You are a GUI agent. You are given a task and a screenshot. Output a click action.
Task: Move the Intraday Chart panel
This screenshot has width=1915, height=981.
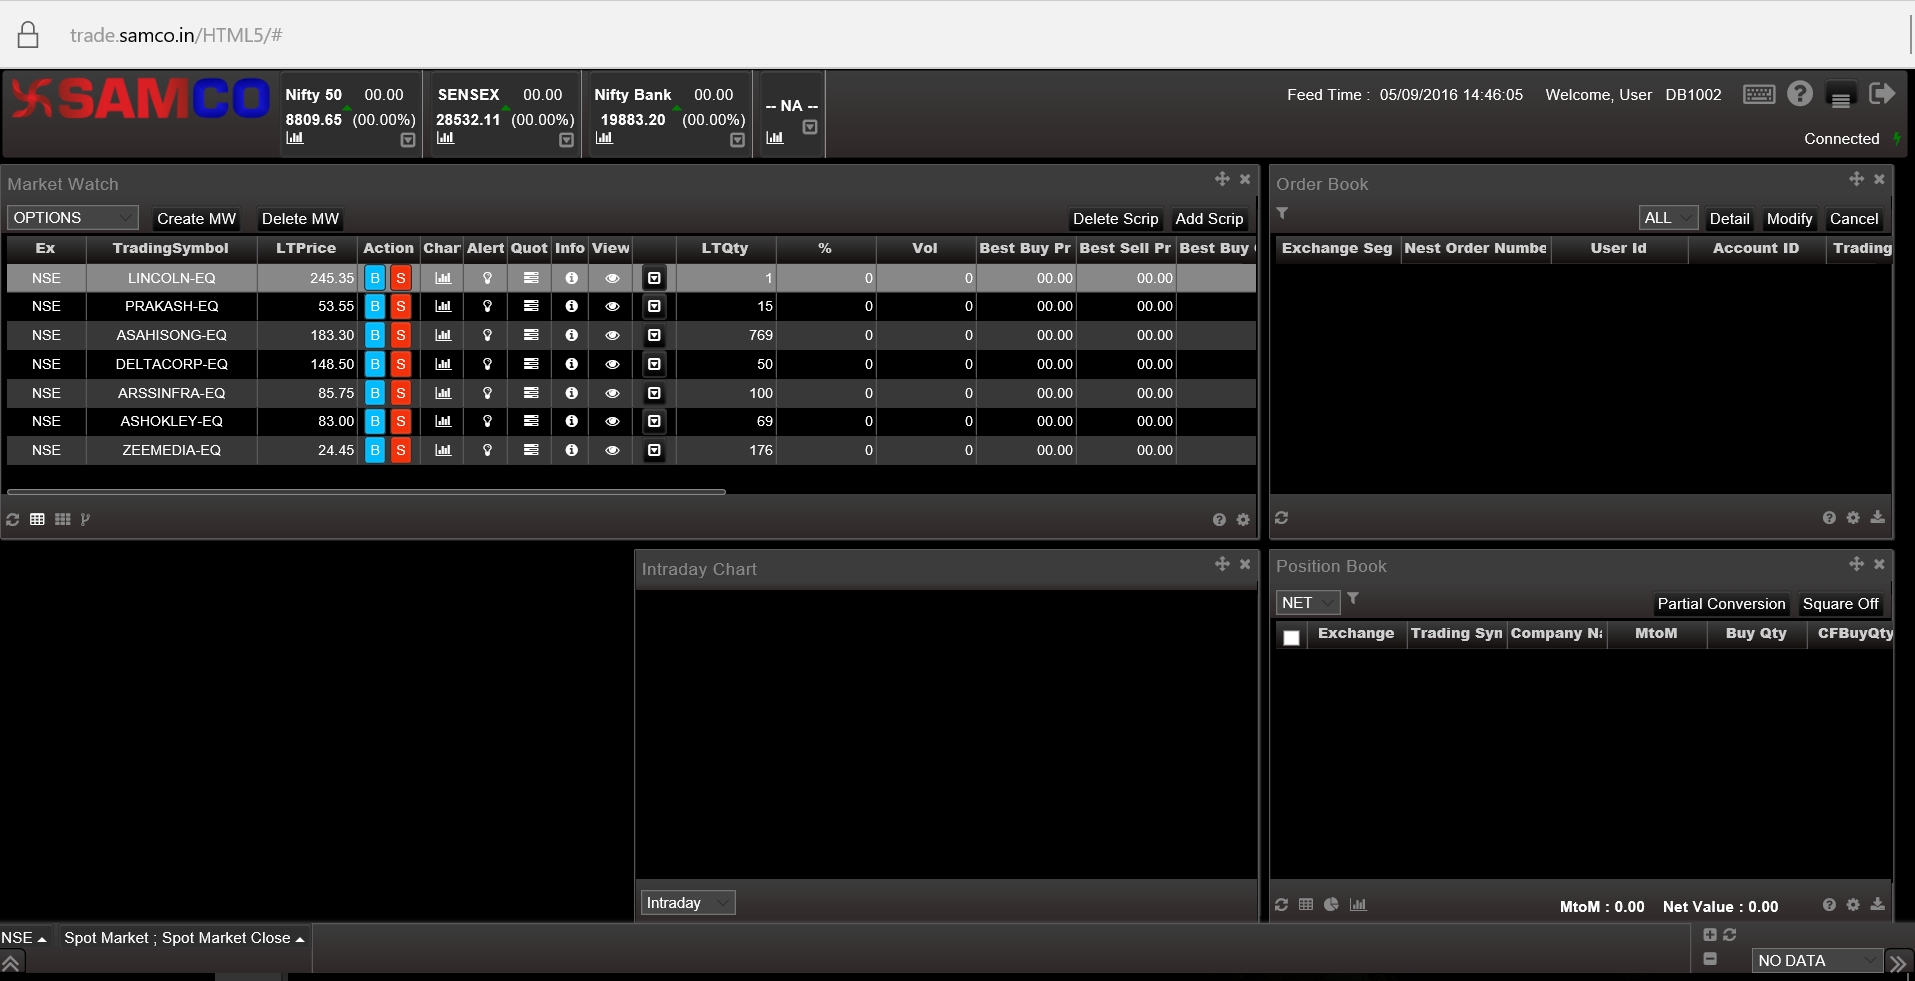1222,564
